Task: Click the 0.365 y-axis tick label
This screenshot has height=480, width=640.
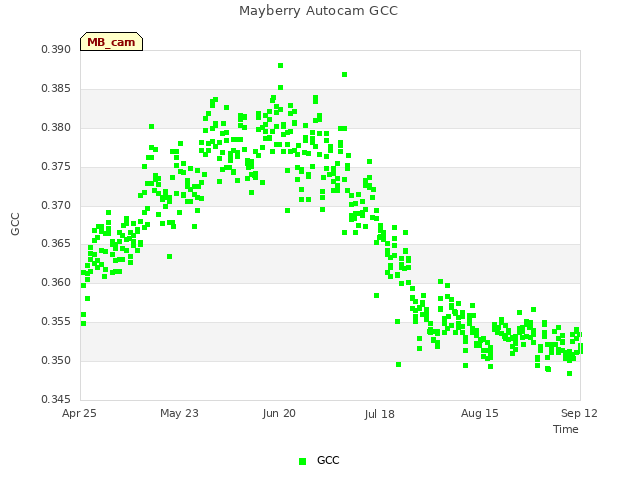Action: tap(56, 244)
